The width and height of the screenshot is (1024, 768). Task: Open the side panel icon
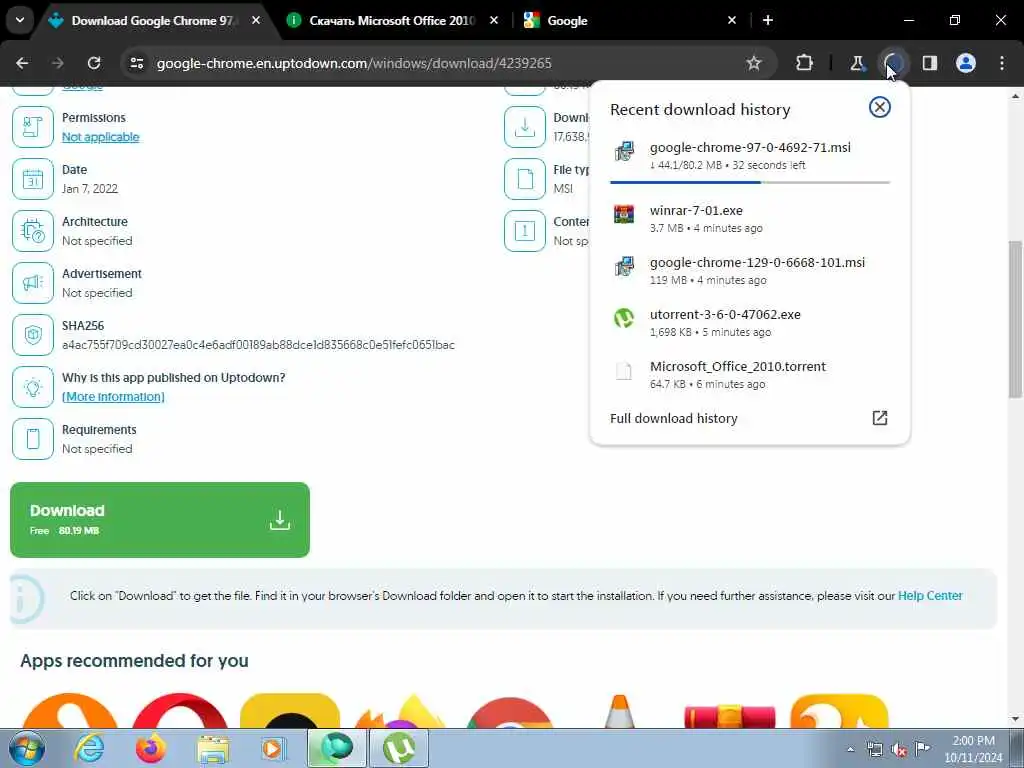click(930, 63)
